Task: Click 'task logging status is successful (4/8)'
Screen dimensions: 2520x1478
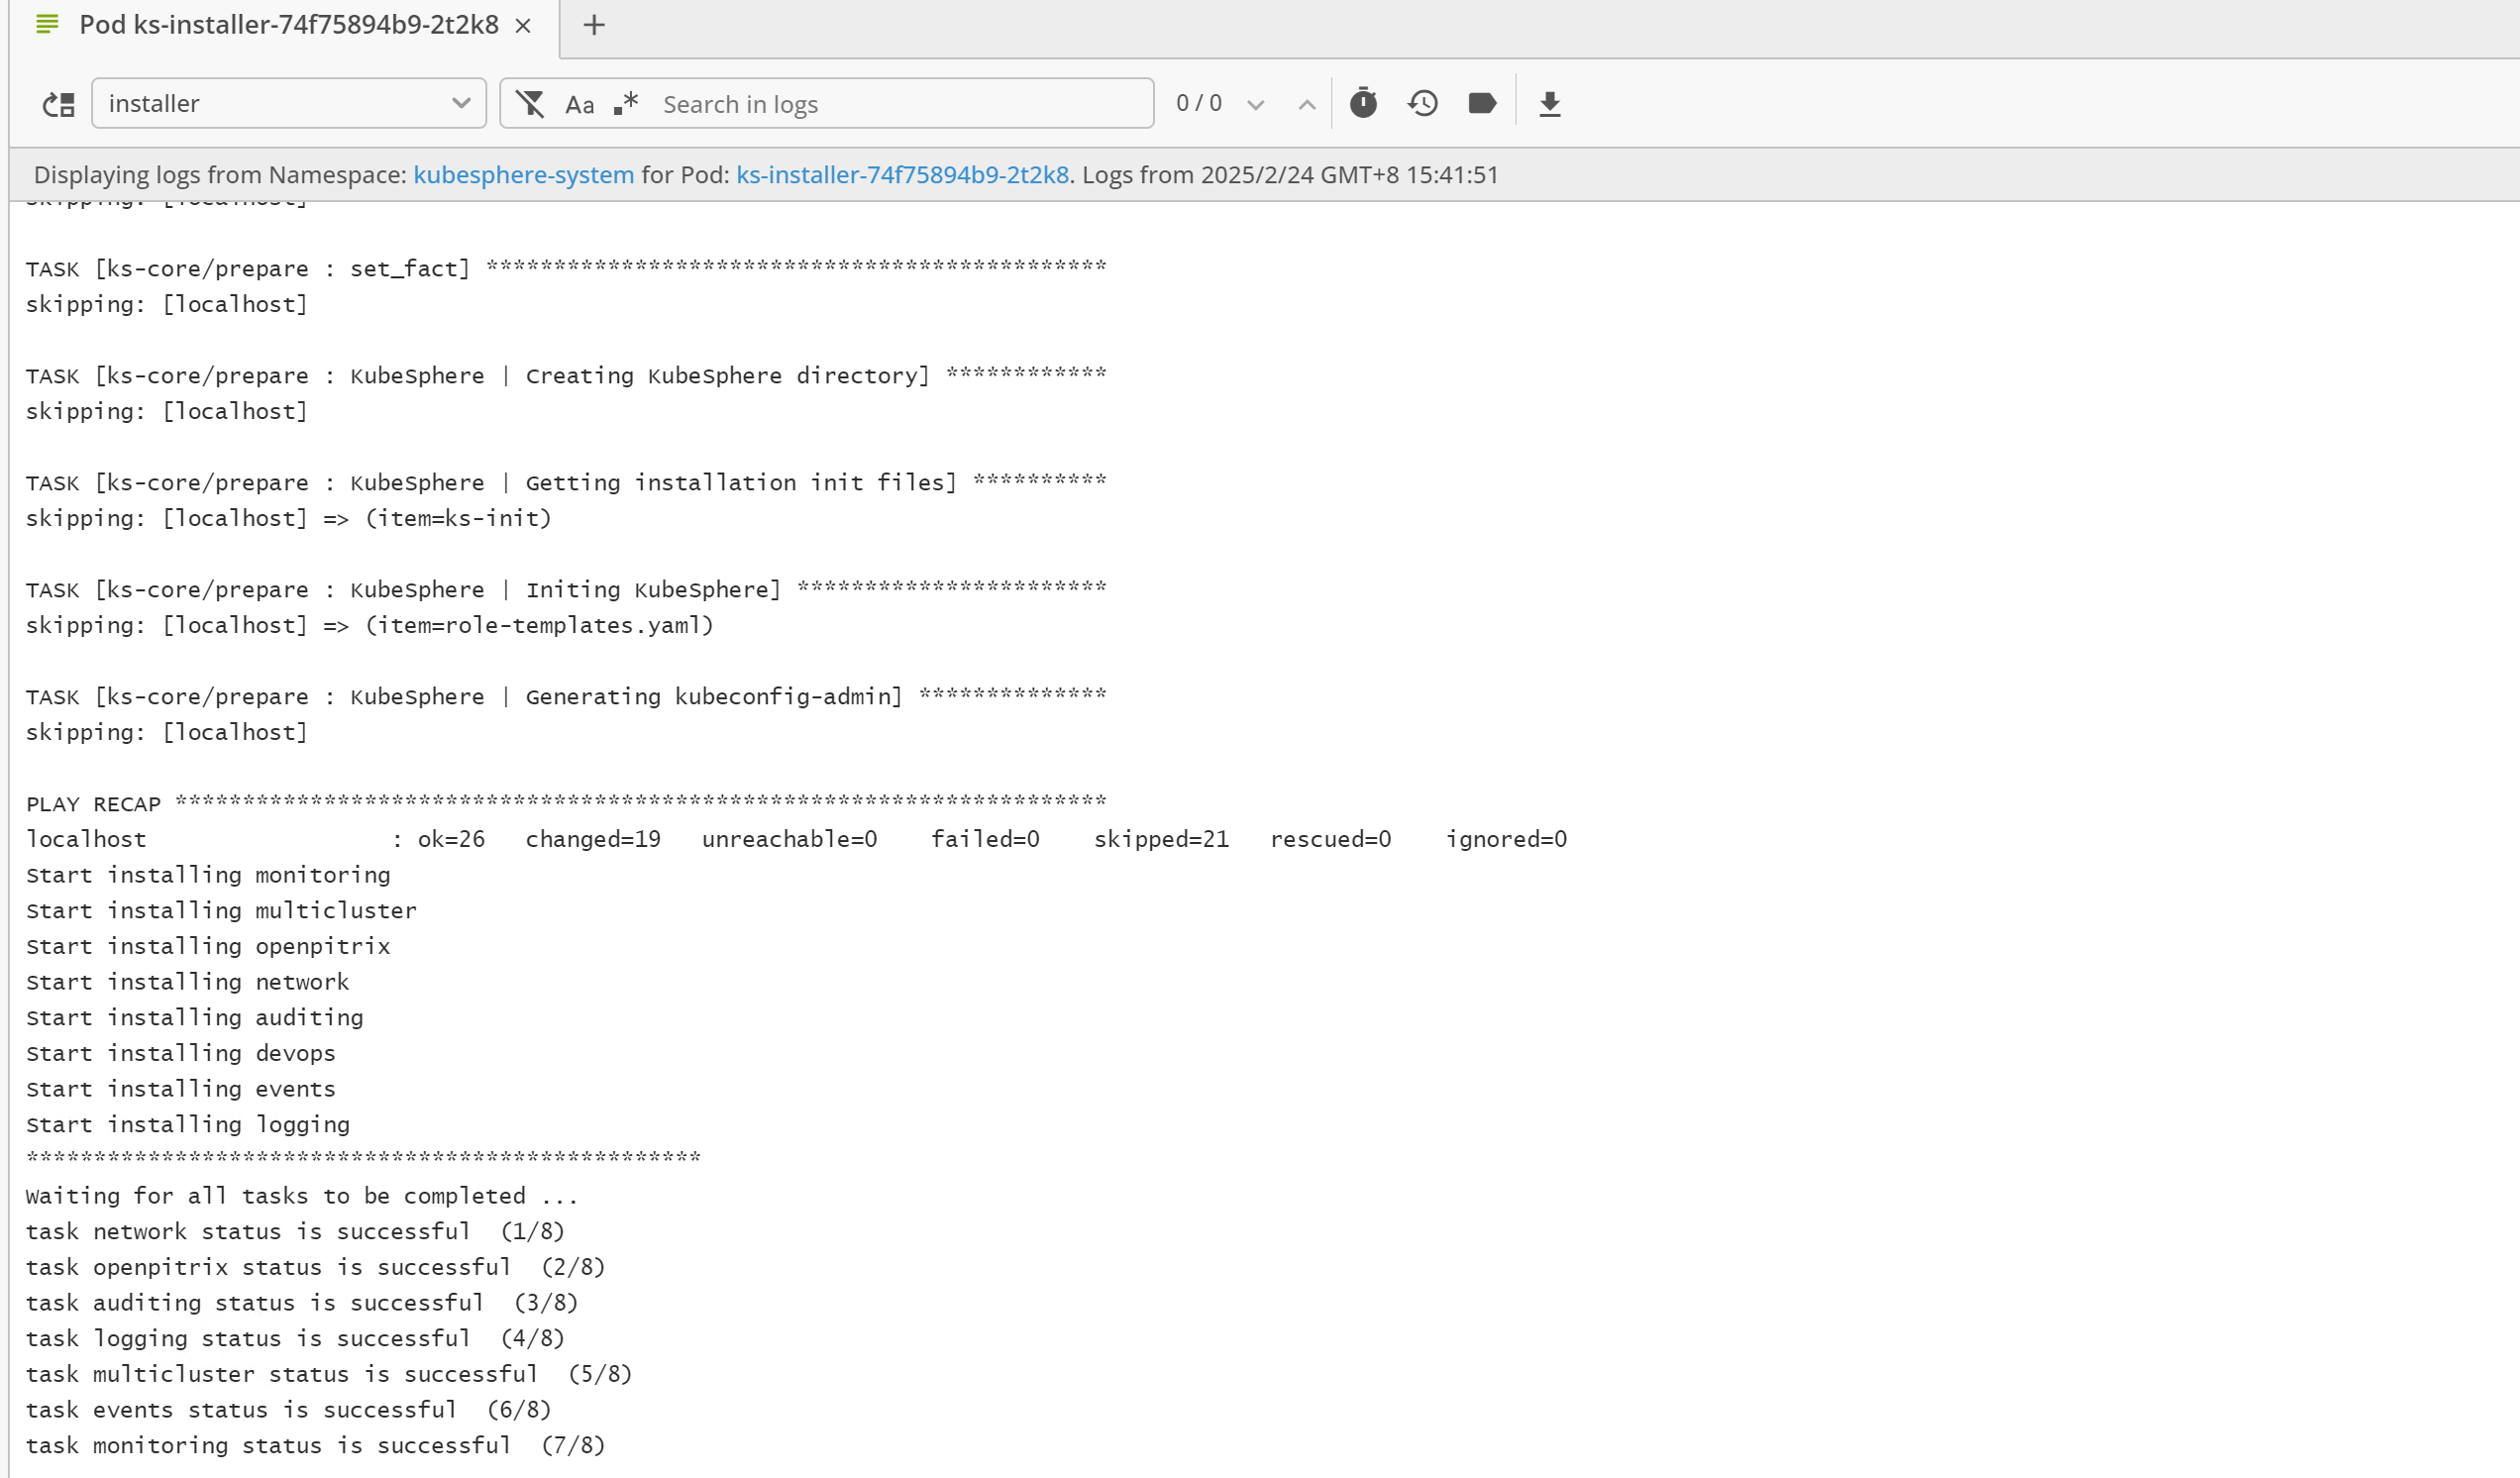Action: pyautogui.click(x=295, y=1338)
